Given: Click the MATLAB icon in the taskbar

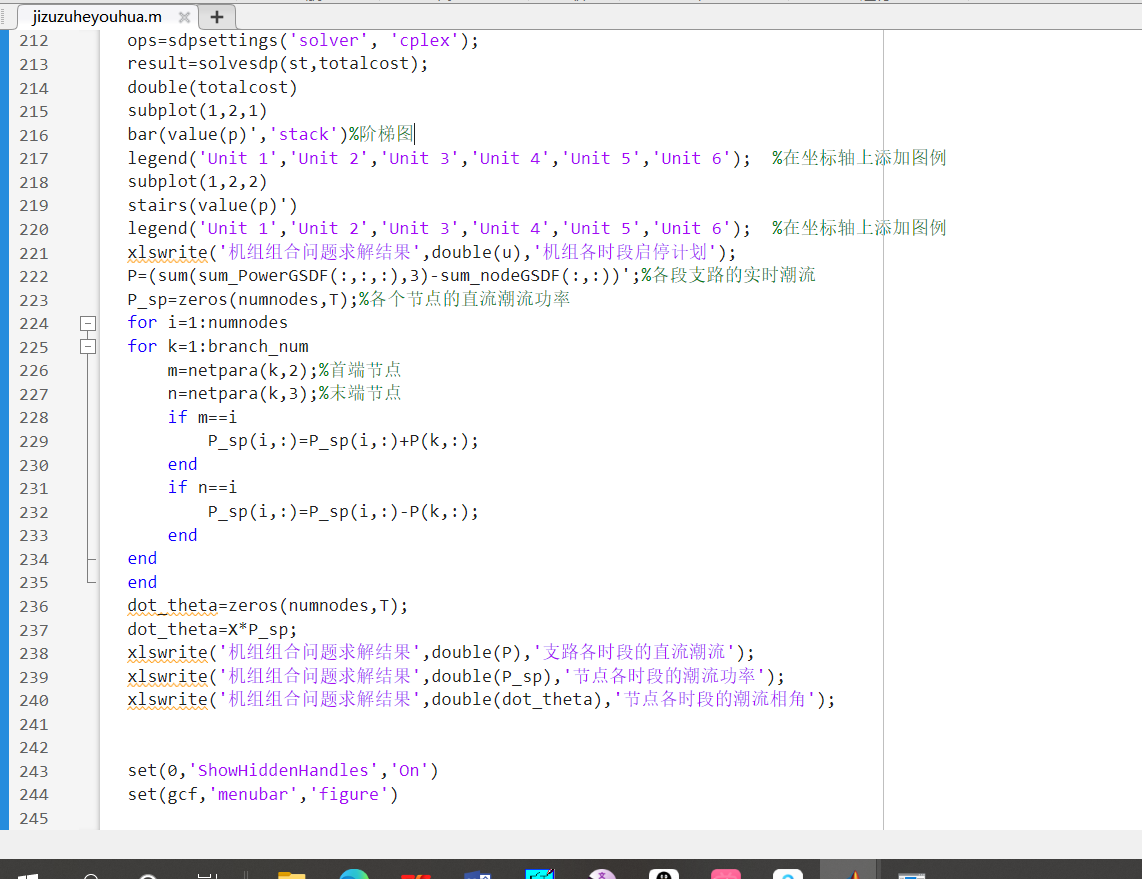Looking at the screenshot, I should tap(852, 873).
